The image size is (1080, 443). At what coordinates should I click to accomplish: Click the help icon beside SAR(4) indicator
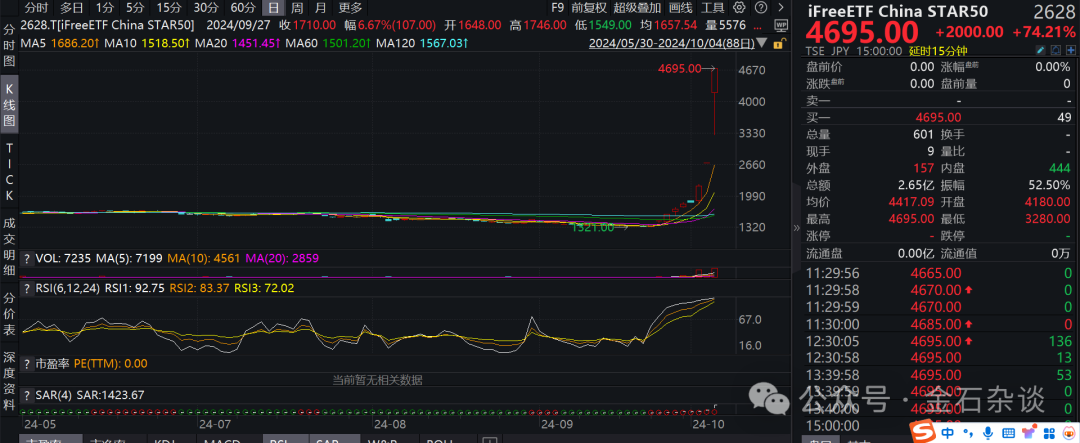click(28, 394)
